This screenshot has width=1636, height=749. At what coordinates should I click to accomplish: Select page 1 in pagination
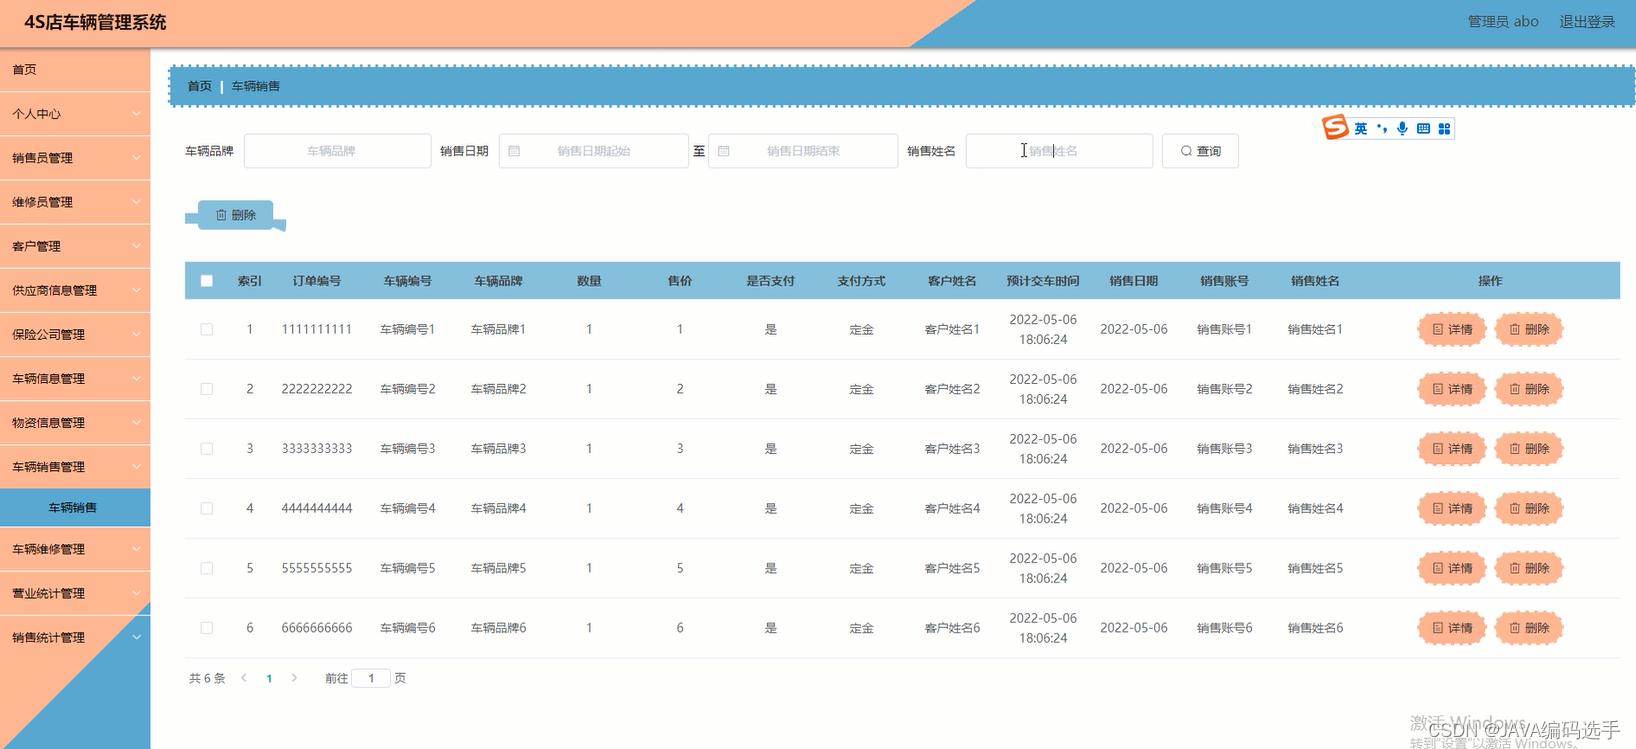269,678
